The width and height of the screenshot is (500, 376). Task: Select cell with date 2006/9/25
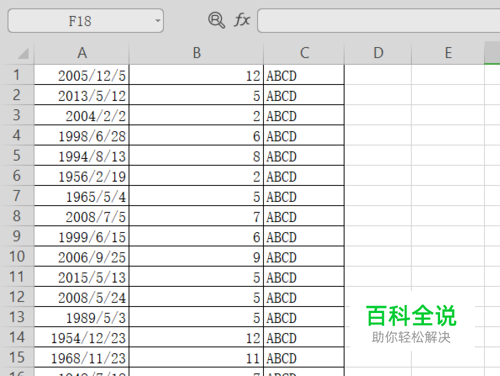coord(82,256)
